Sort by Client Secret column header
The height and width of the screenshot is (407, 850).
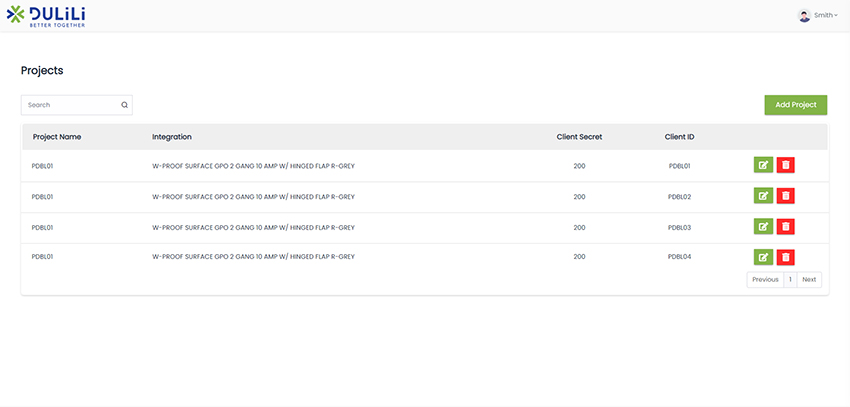pos(579,137)
